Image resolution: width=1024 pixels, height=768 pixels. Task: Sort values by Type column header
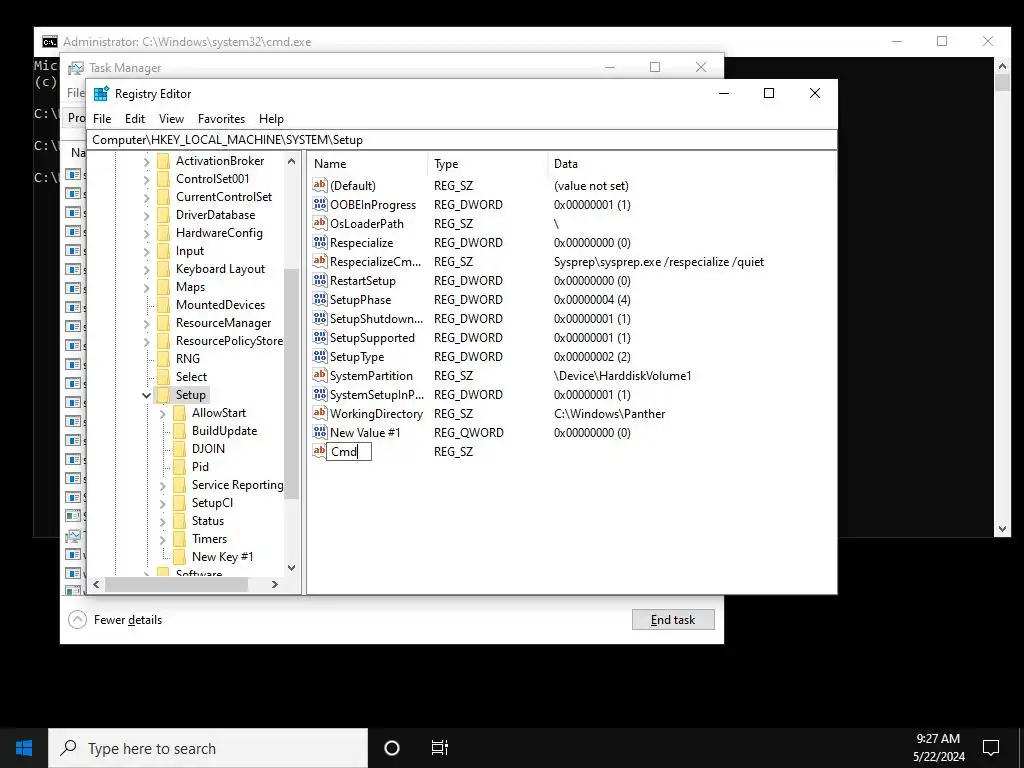487,164
